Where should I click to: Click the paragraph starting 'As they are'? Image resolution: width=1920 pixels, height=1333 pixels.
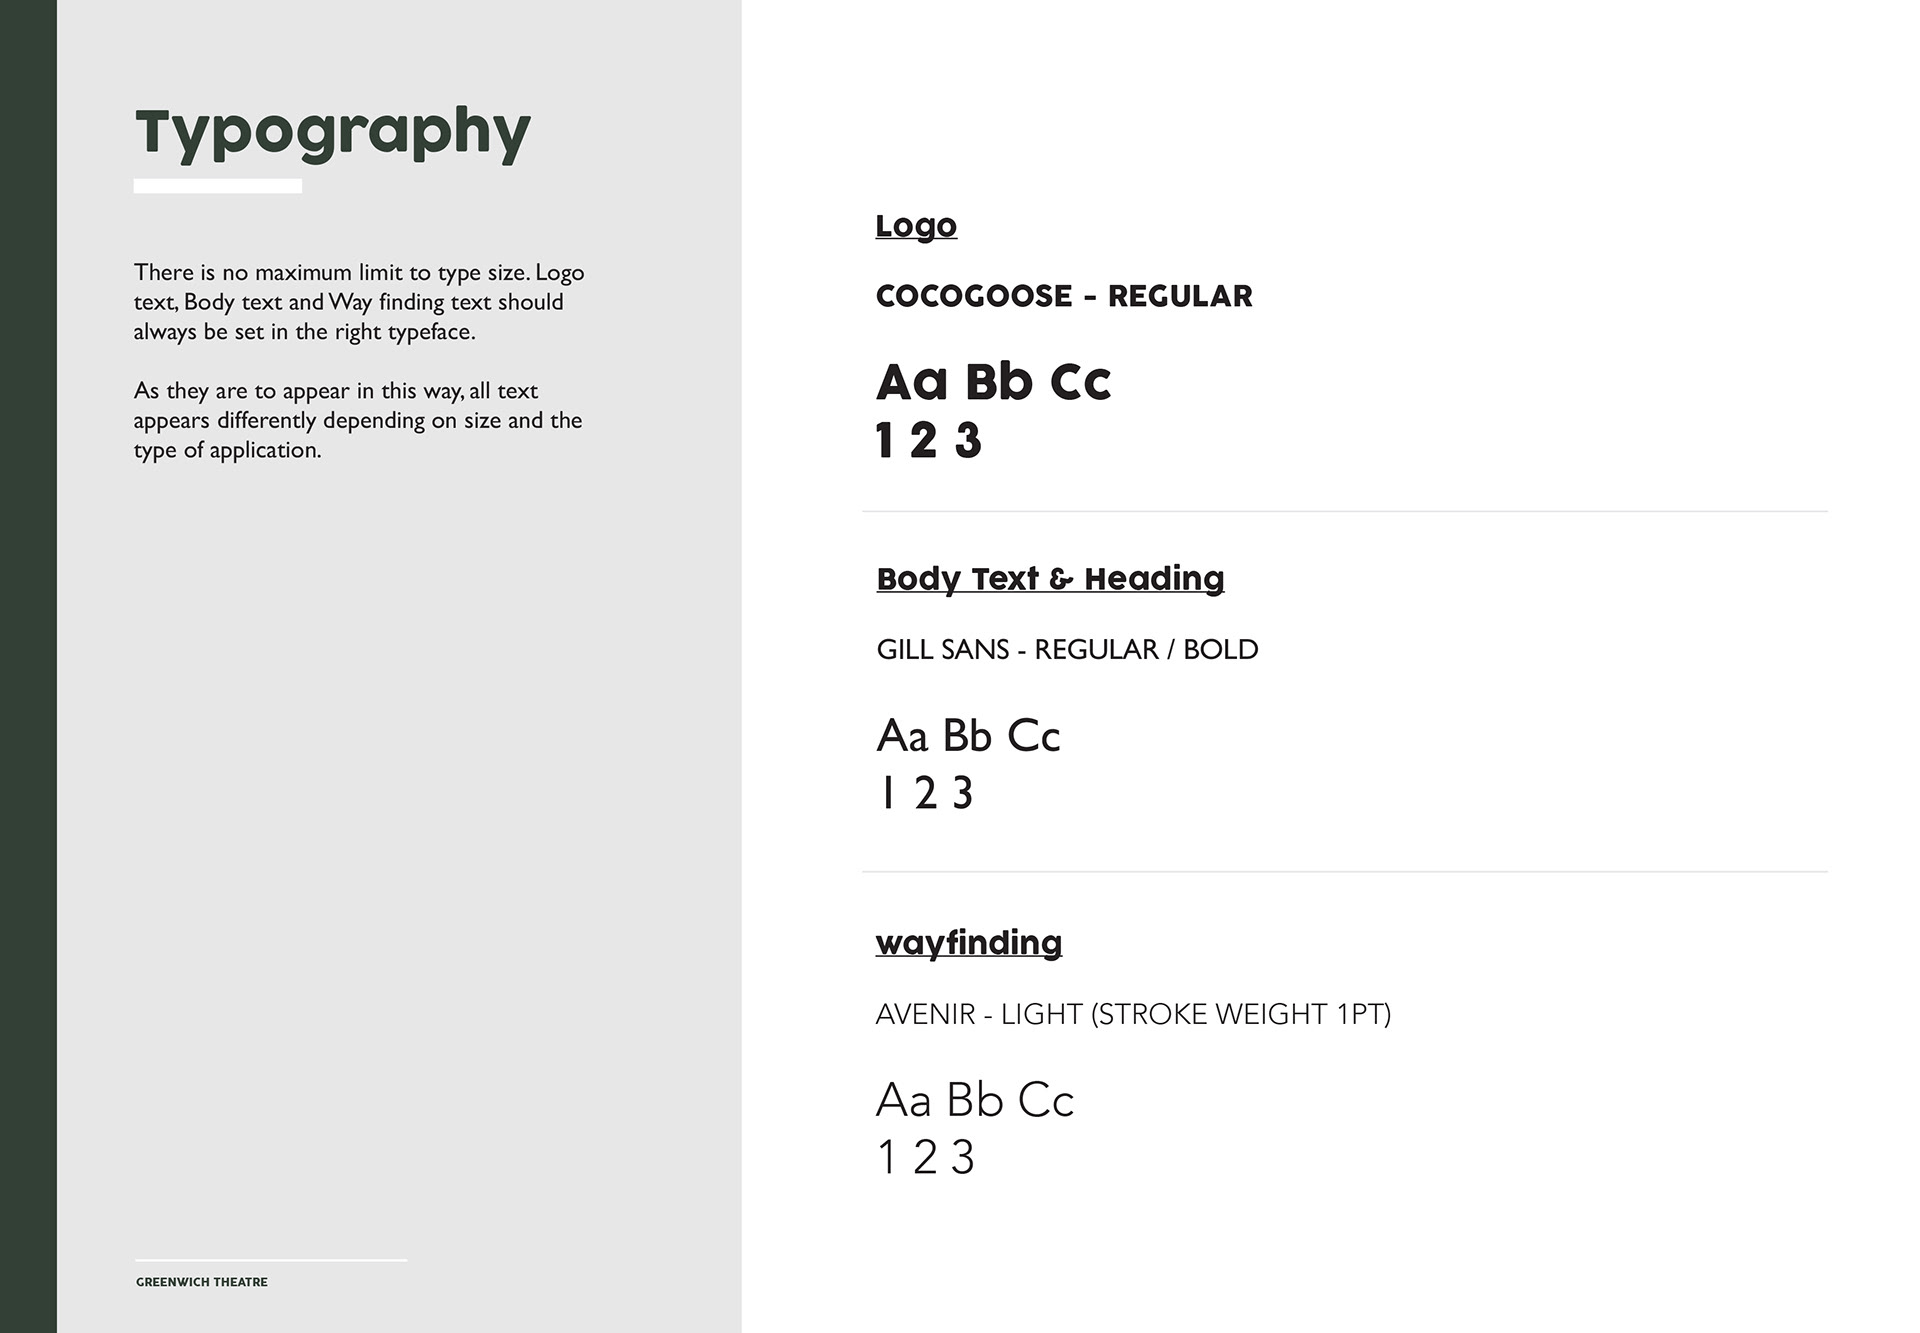[x=358, y=420]
